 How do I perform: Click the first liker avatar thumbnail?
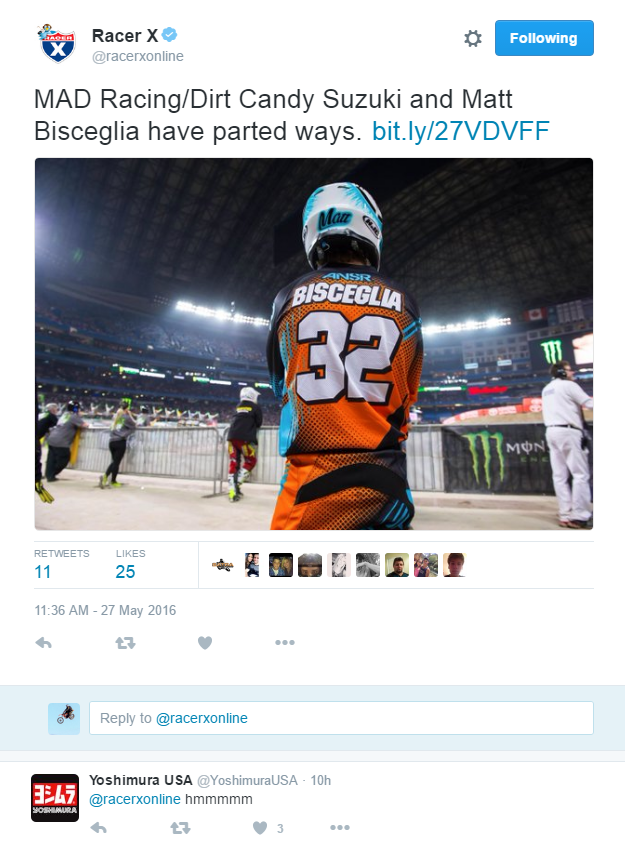tap(222, 565)
